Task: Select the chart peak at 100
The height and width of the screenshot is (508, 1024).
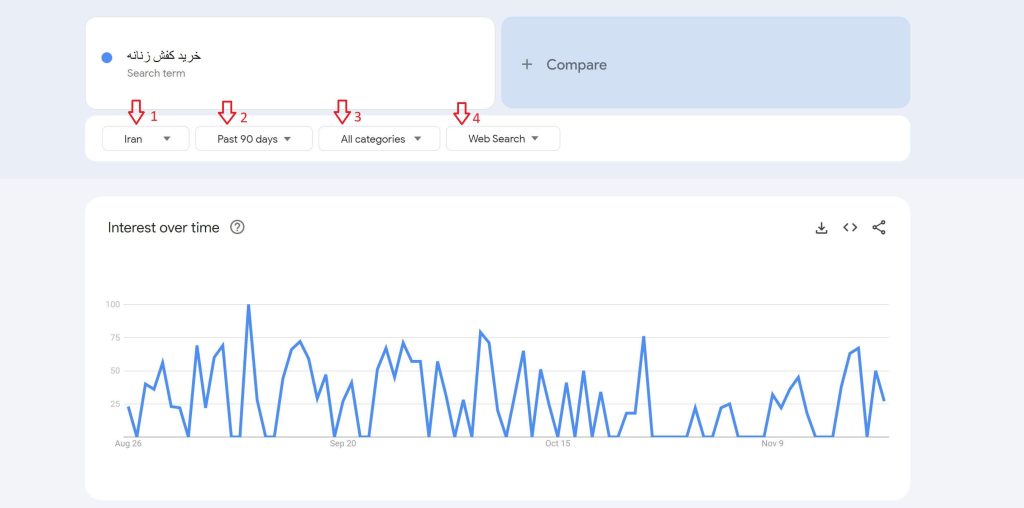Action: coord(248,305)
